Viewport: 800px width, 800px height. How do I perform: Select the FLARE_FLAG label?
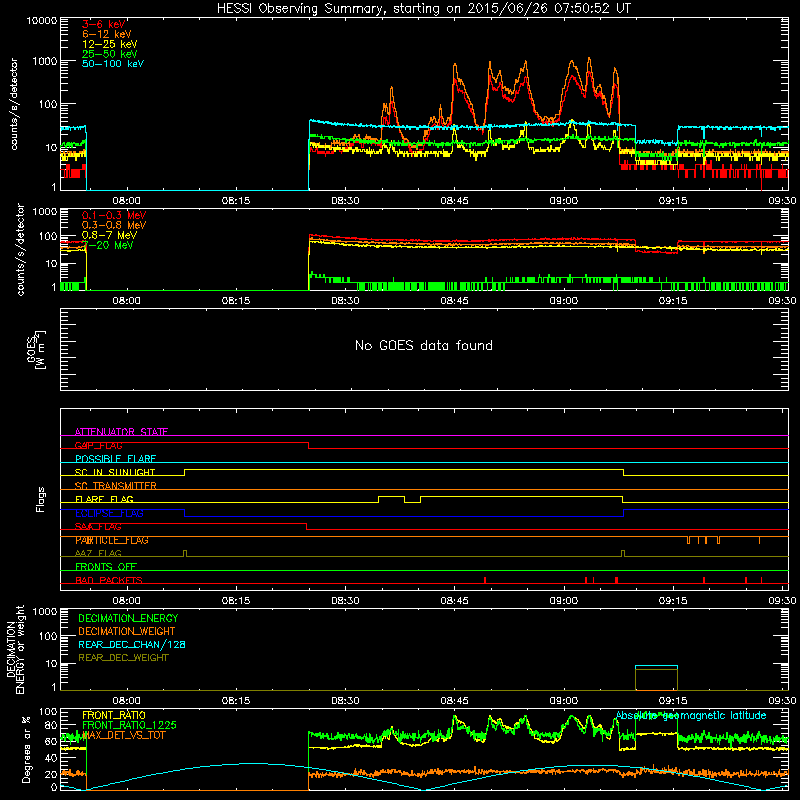[x=104, y=499]
